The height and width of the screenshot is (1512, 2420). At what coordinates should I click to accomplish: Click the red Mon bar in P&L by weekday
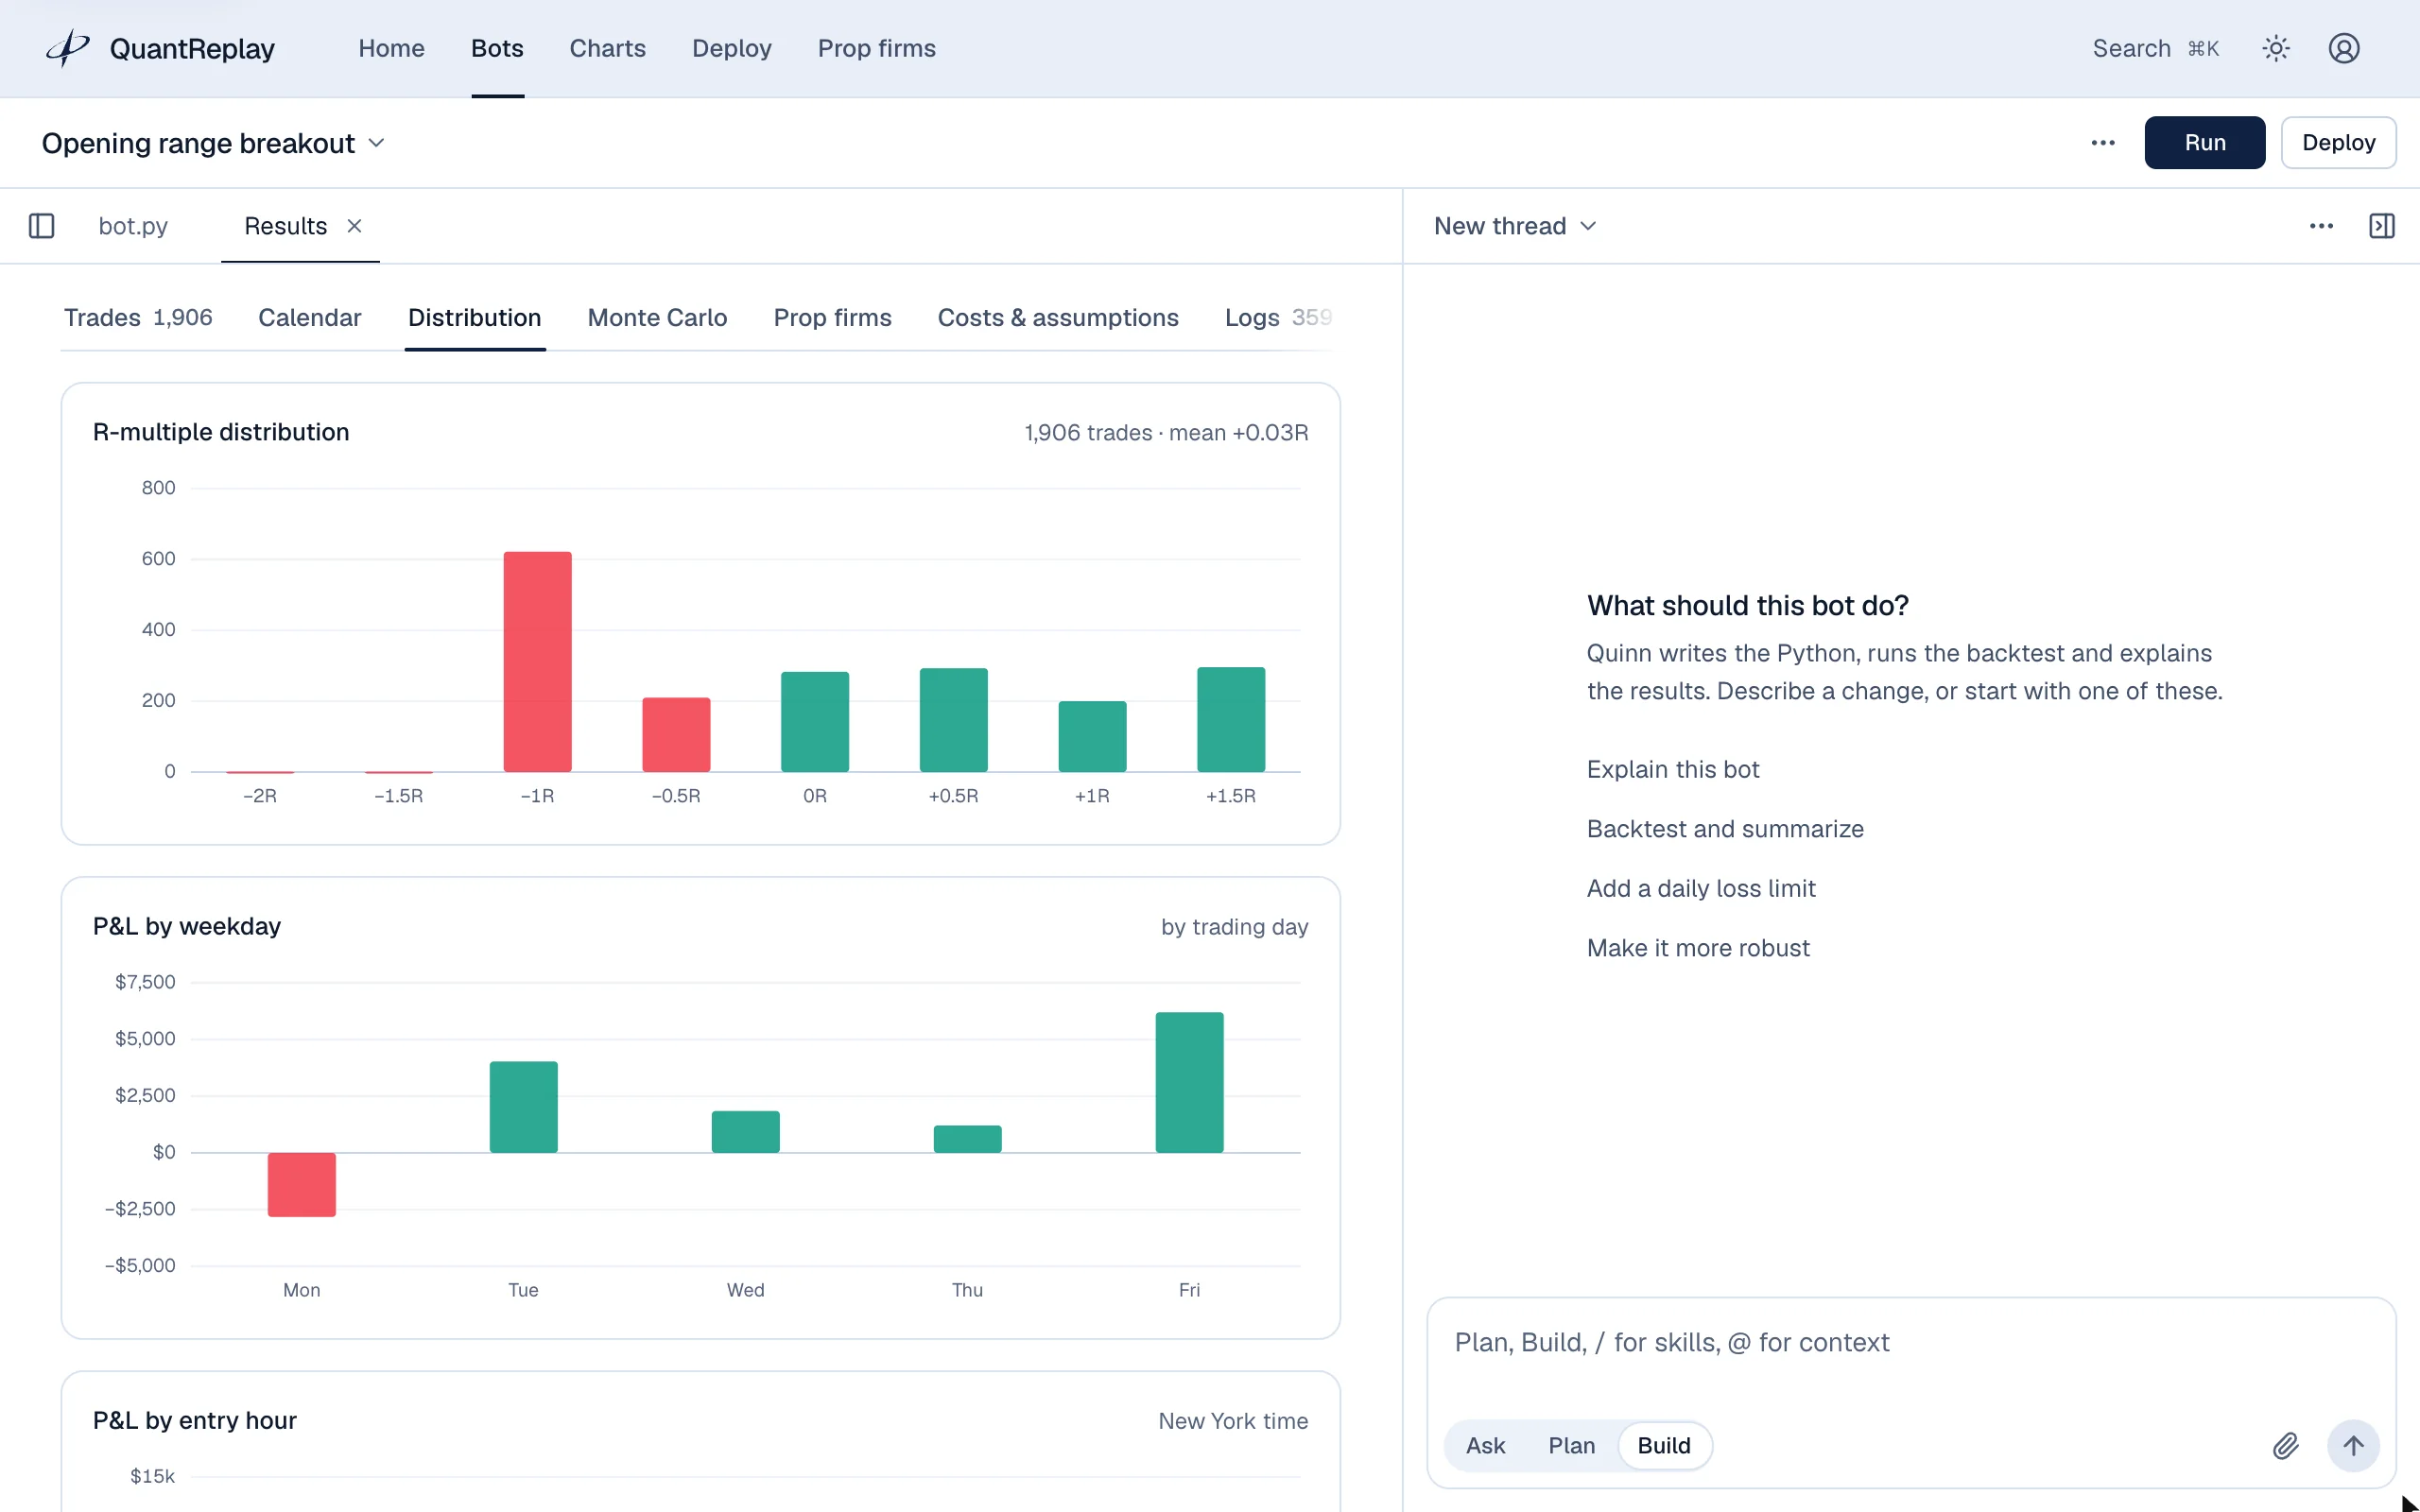(x=301, y=1185)
